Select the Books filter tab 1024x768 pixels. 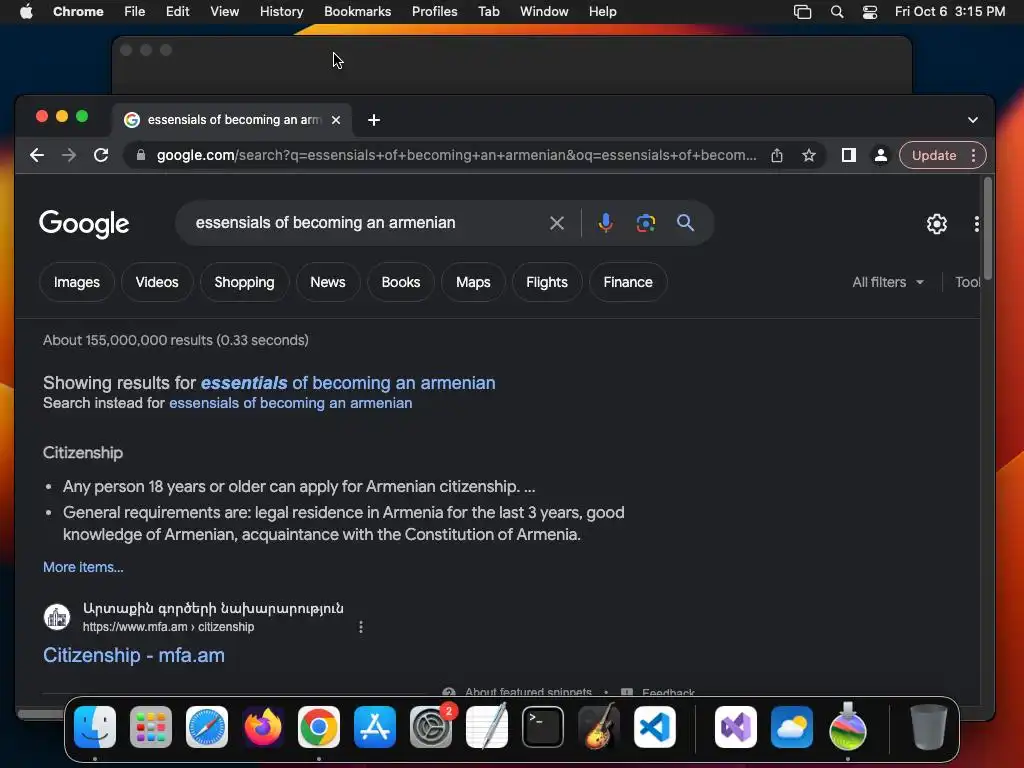coord(401,282)
